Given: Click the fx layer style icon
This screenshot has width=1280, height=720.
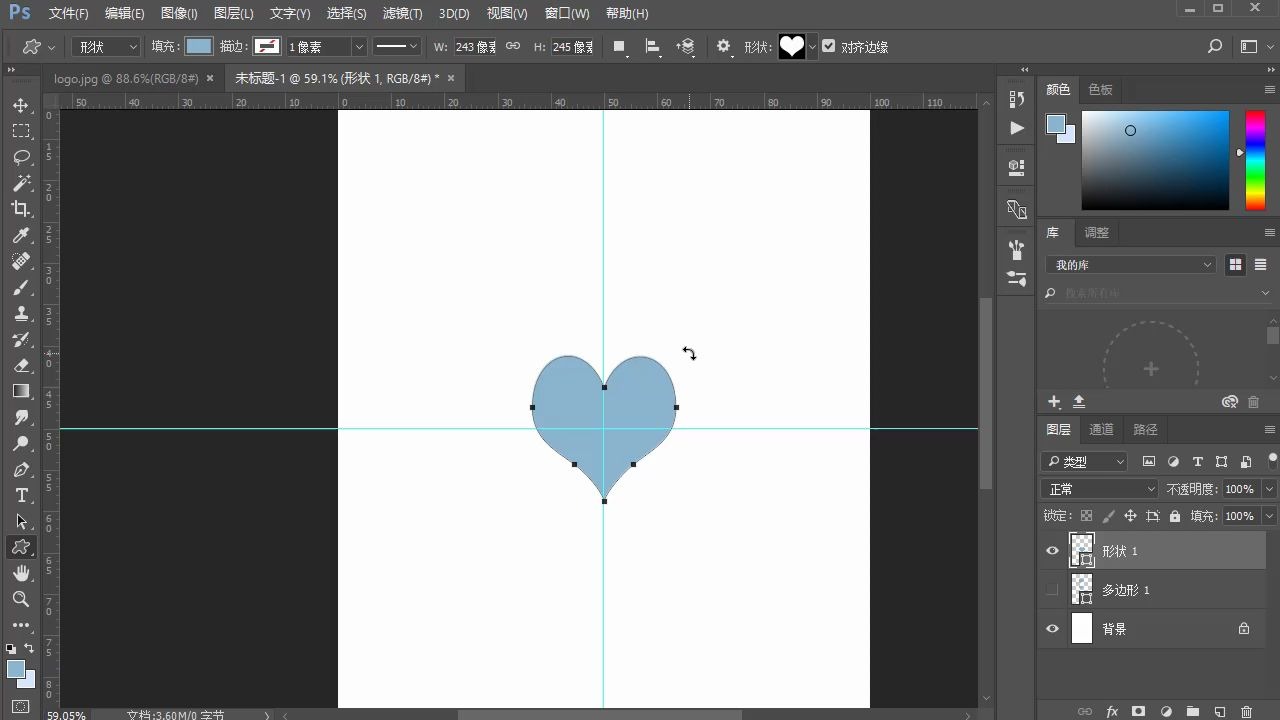Looking at the screenshot, I should [1112, 712].
